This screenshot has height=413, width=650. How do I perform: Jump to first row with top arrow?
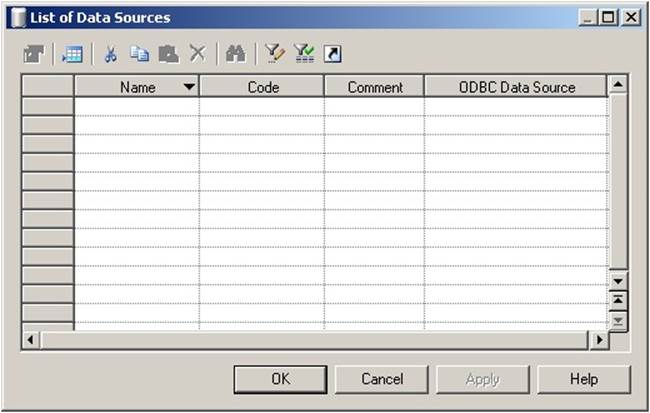click(x=618, y=300)
